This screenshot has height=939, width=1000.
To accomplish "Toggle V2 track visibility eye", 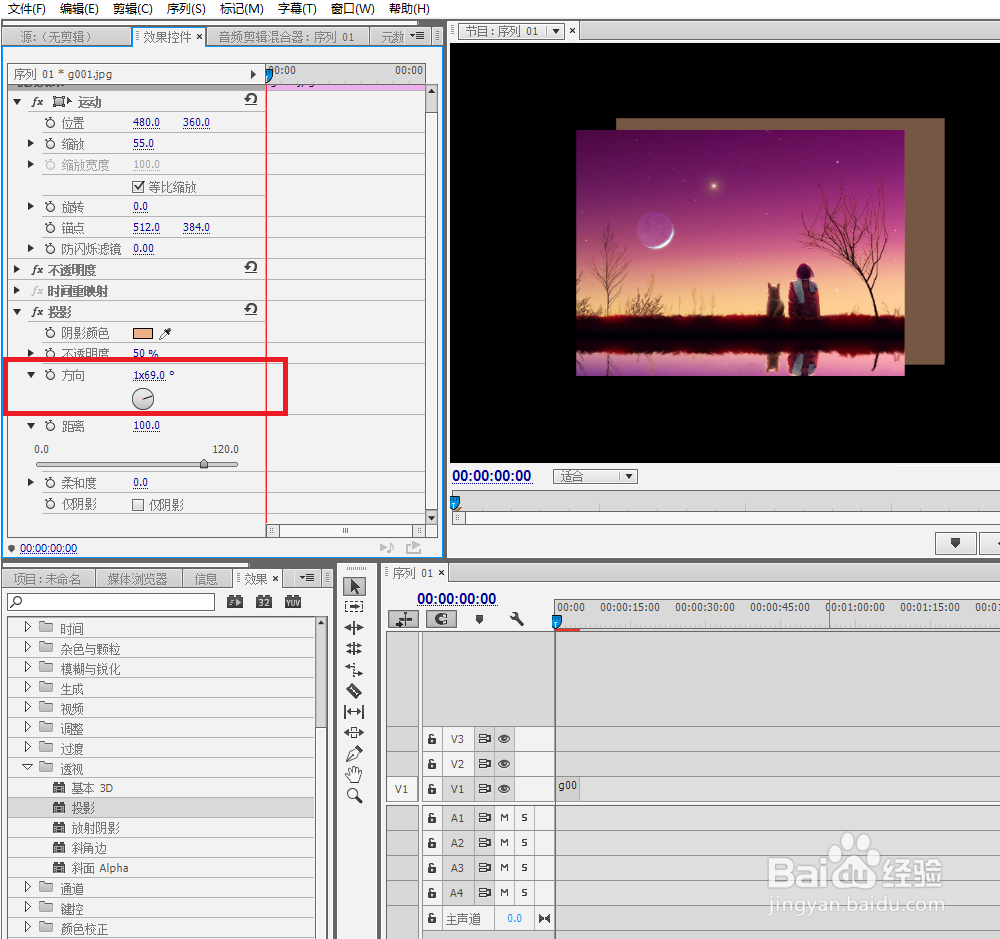I will pyautogui.click(x=504, y=764).
